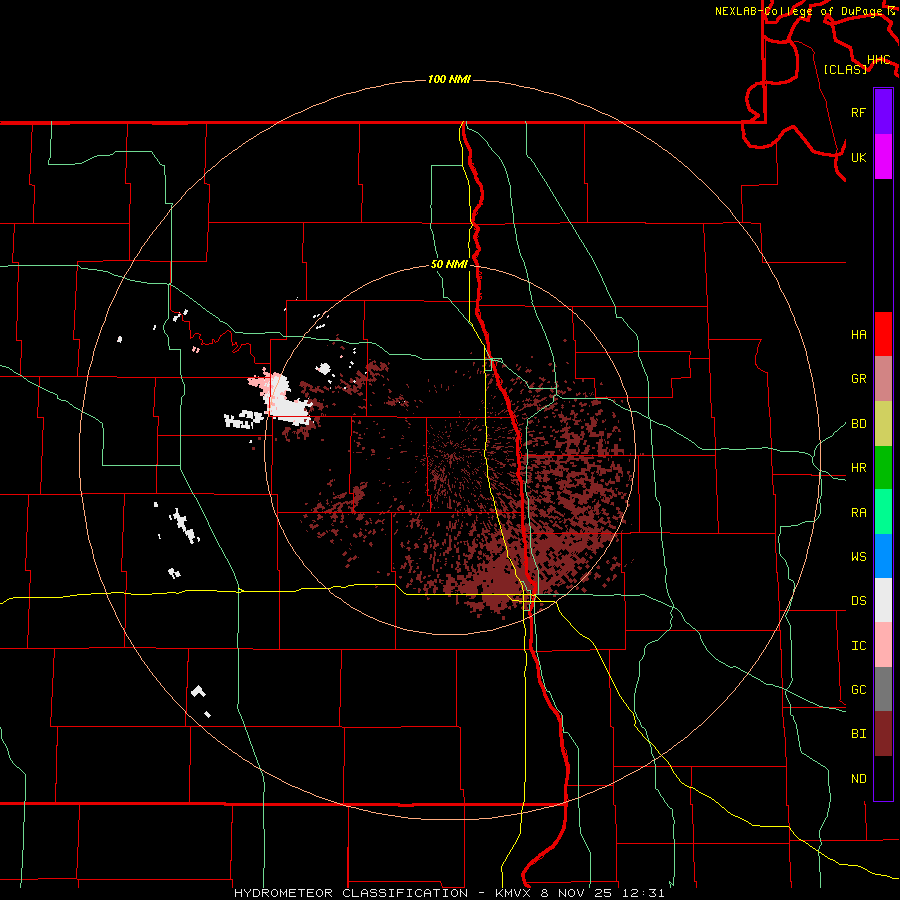
Task: Click the GR legend label
Action: (x=858, y=379)
